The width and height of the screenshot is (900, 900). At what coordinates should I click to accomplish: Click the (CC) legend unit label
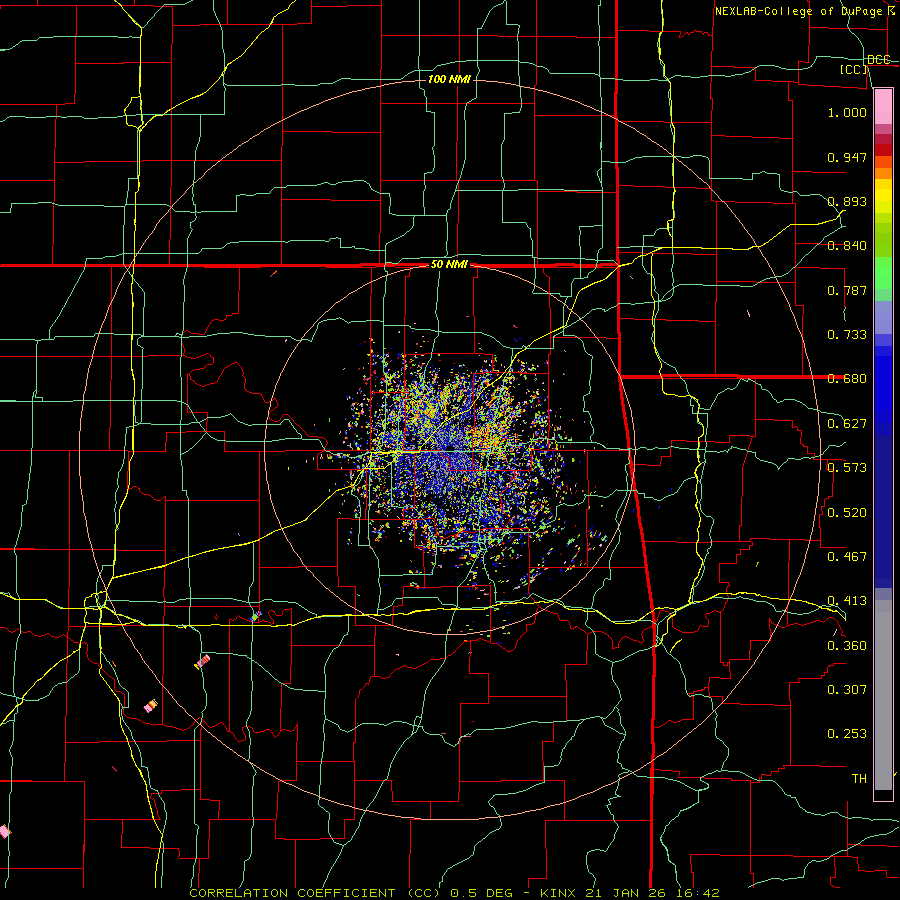pos(854,69)
